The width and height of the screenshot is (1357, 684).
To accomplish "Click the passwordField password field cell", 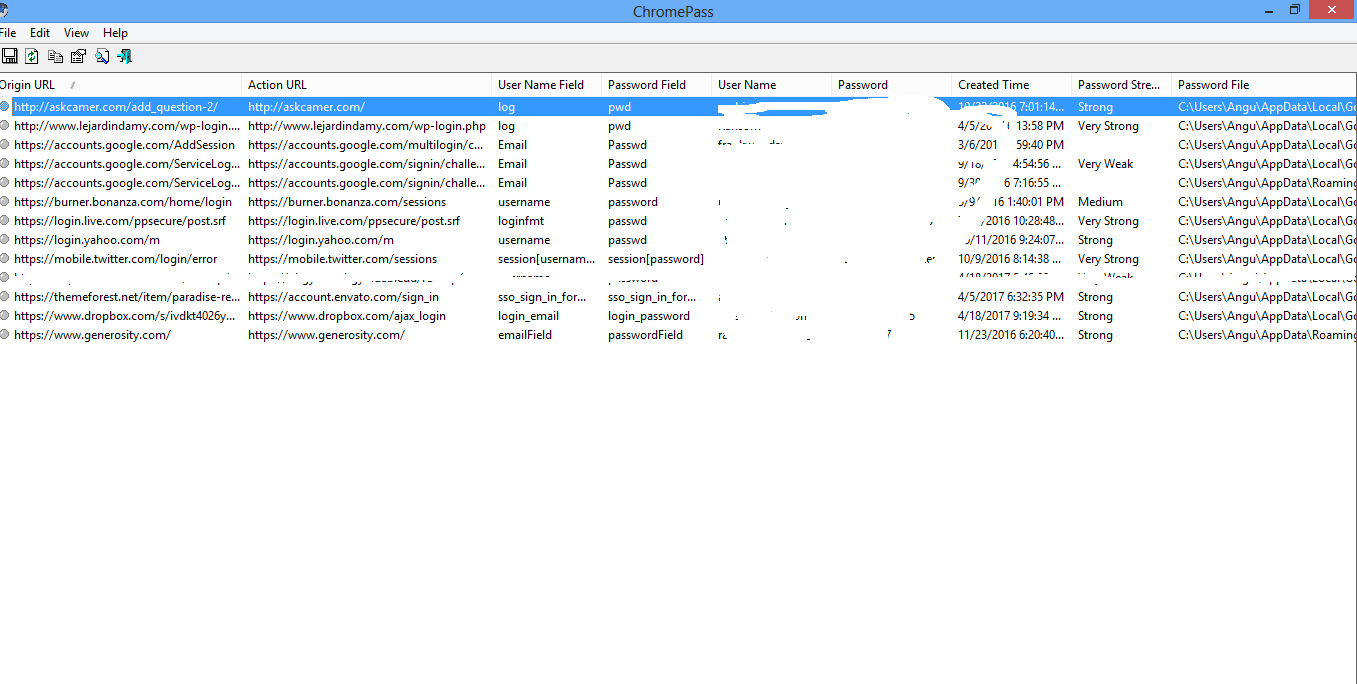I will click(646, 335).
